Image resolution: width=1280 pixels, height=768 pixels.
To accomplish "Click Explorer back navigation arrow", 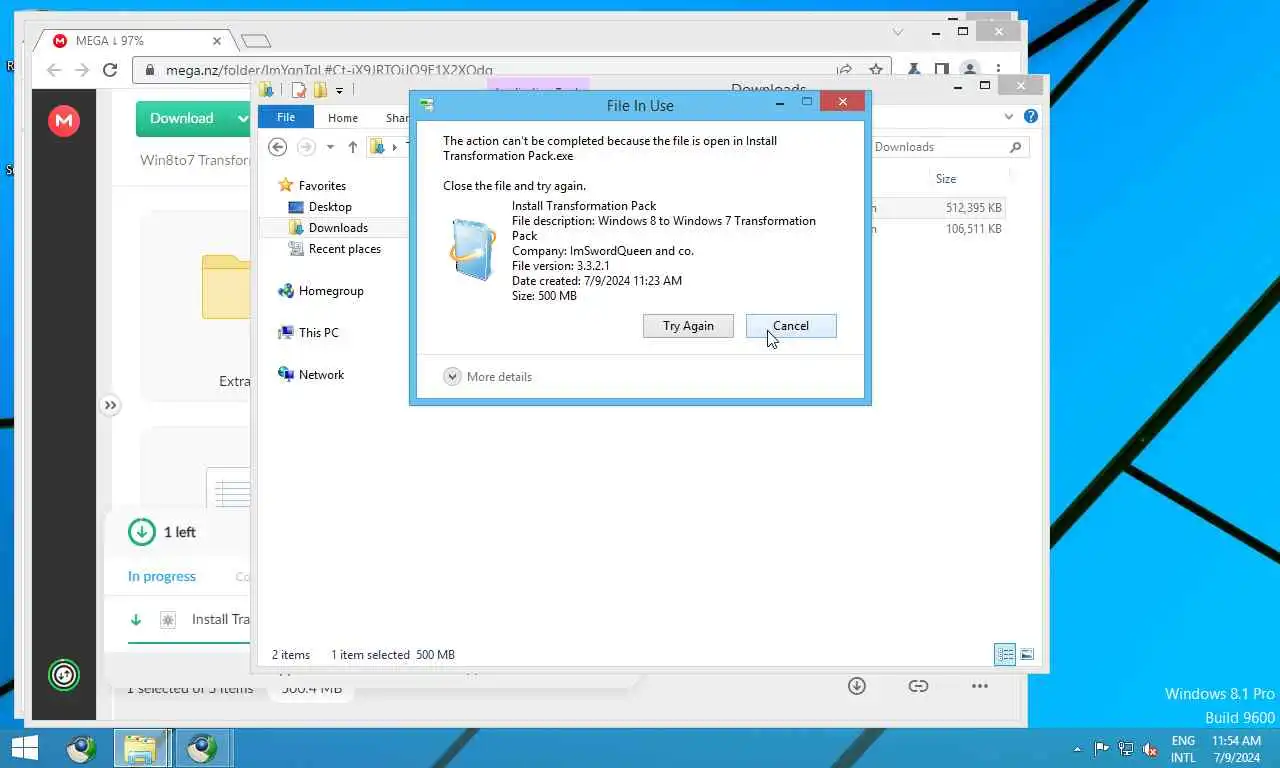I will 278,147.
